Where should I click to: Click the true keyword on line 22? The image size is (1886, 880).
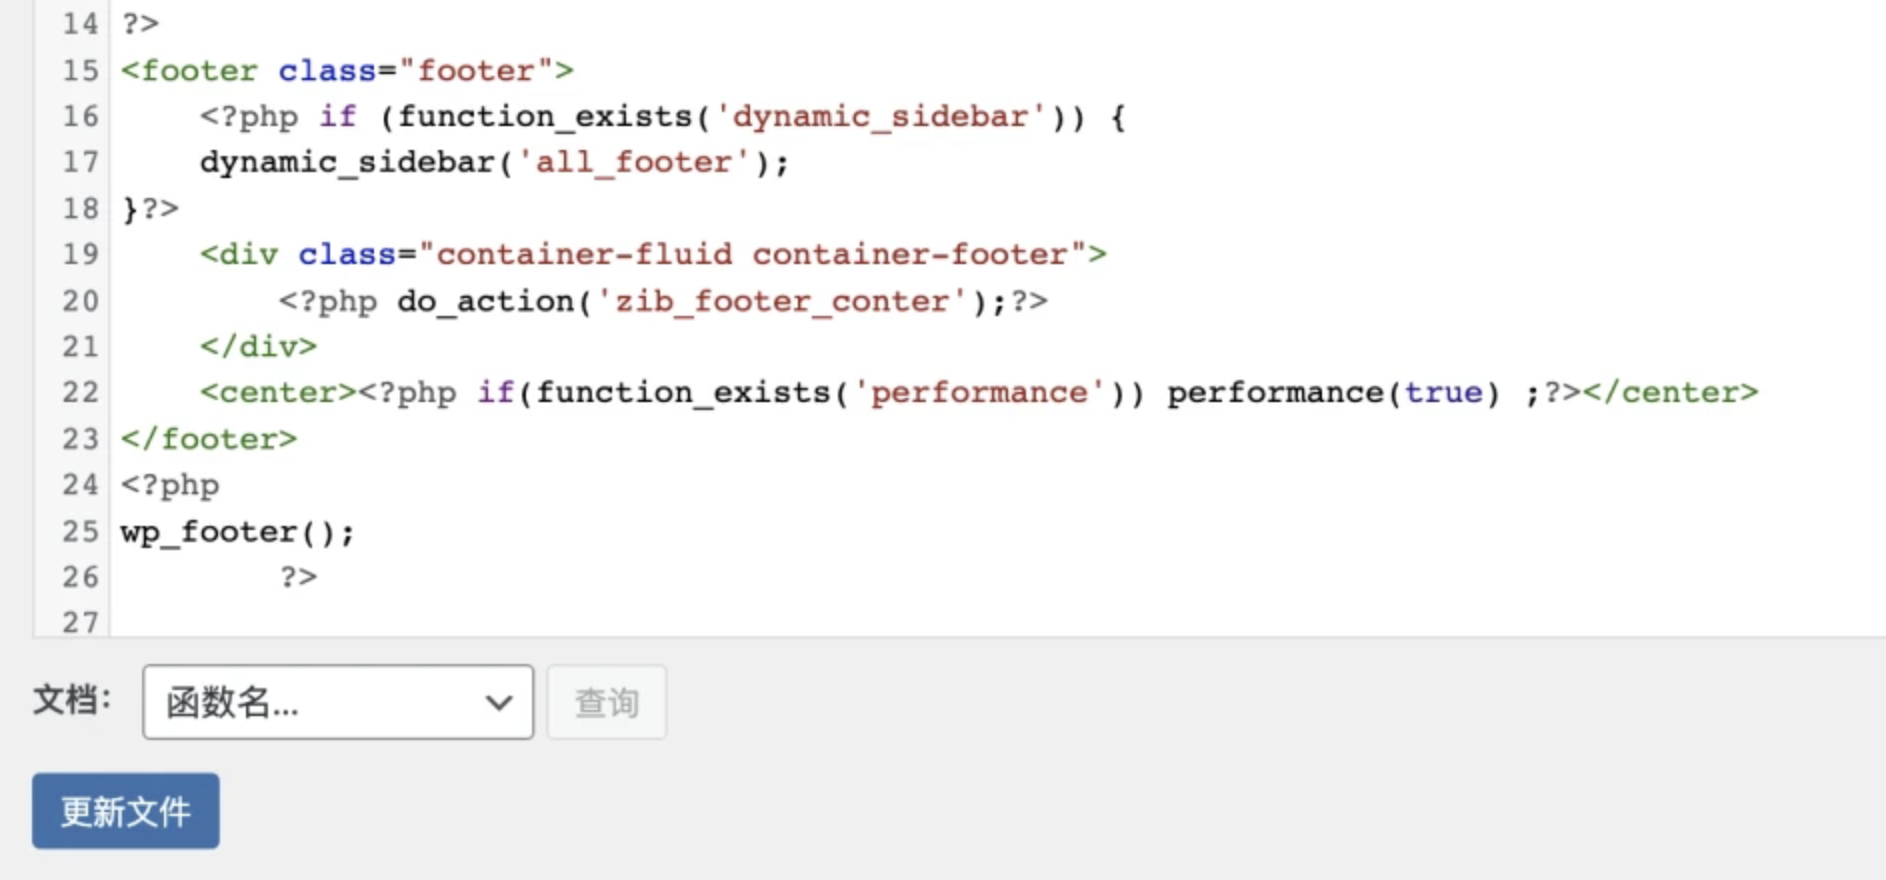pos(1442,392)
